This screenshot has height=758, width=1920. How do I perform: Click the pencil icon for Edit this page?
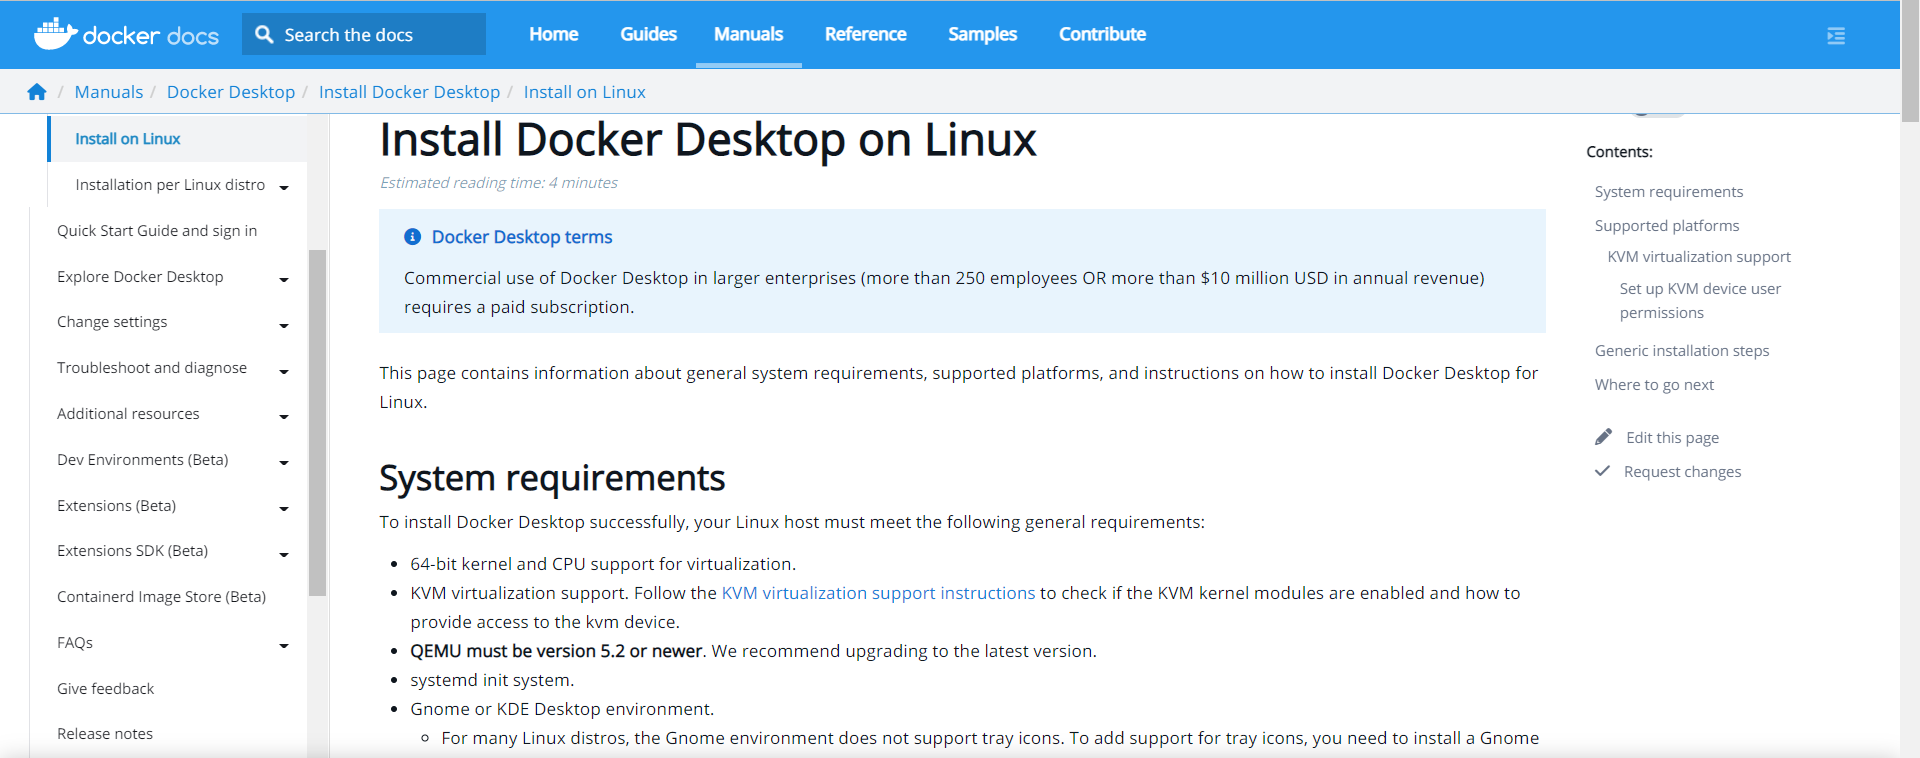coord(1603,437)
